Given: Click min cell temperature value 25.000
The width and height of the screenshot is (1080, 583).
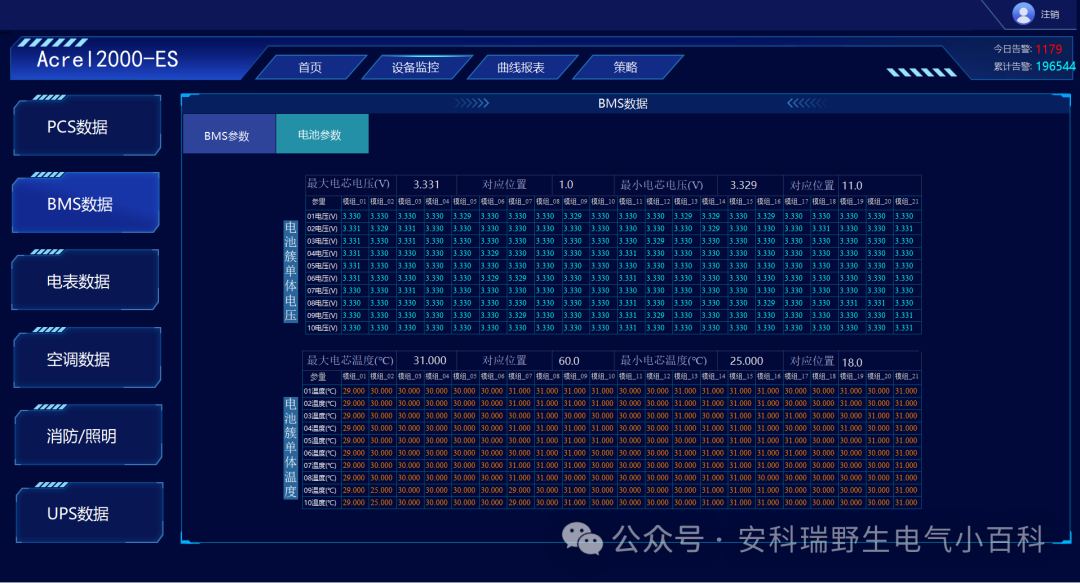Looking at the screenshot, I should pyautogui.click(x=747, y=361).
